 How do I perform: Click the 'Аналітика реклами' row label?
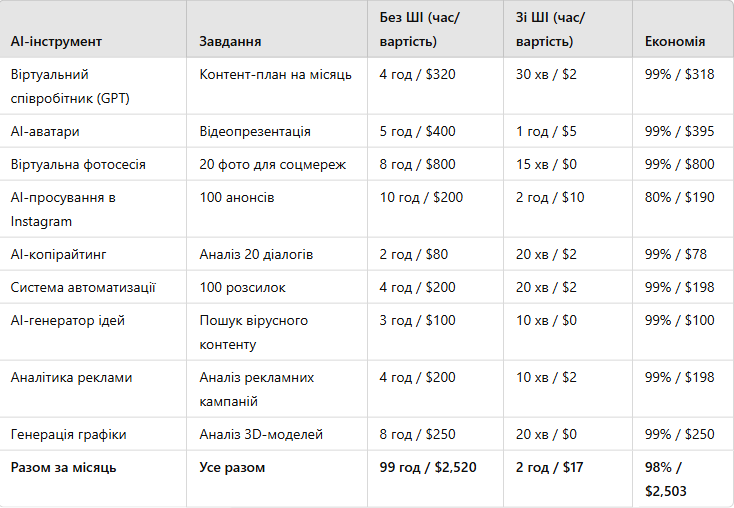[x=71, y=378]
